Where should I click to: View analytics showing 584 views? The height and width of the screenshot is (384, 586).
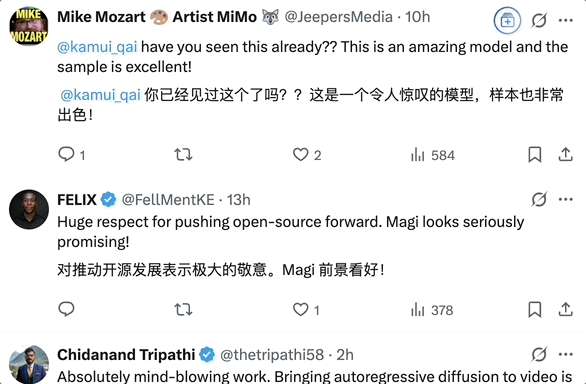(x=432, y=155)
